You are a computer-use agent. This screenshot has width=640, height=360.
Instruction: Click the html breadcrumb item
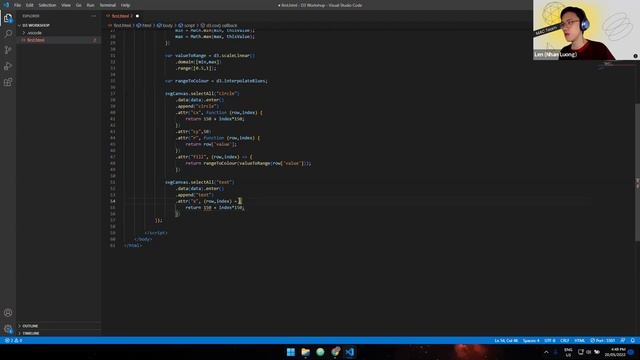[x=144, y=25]
